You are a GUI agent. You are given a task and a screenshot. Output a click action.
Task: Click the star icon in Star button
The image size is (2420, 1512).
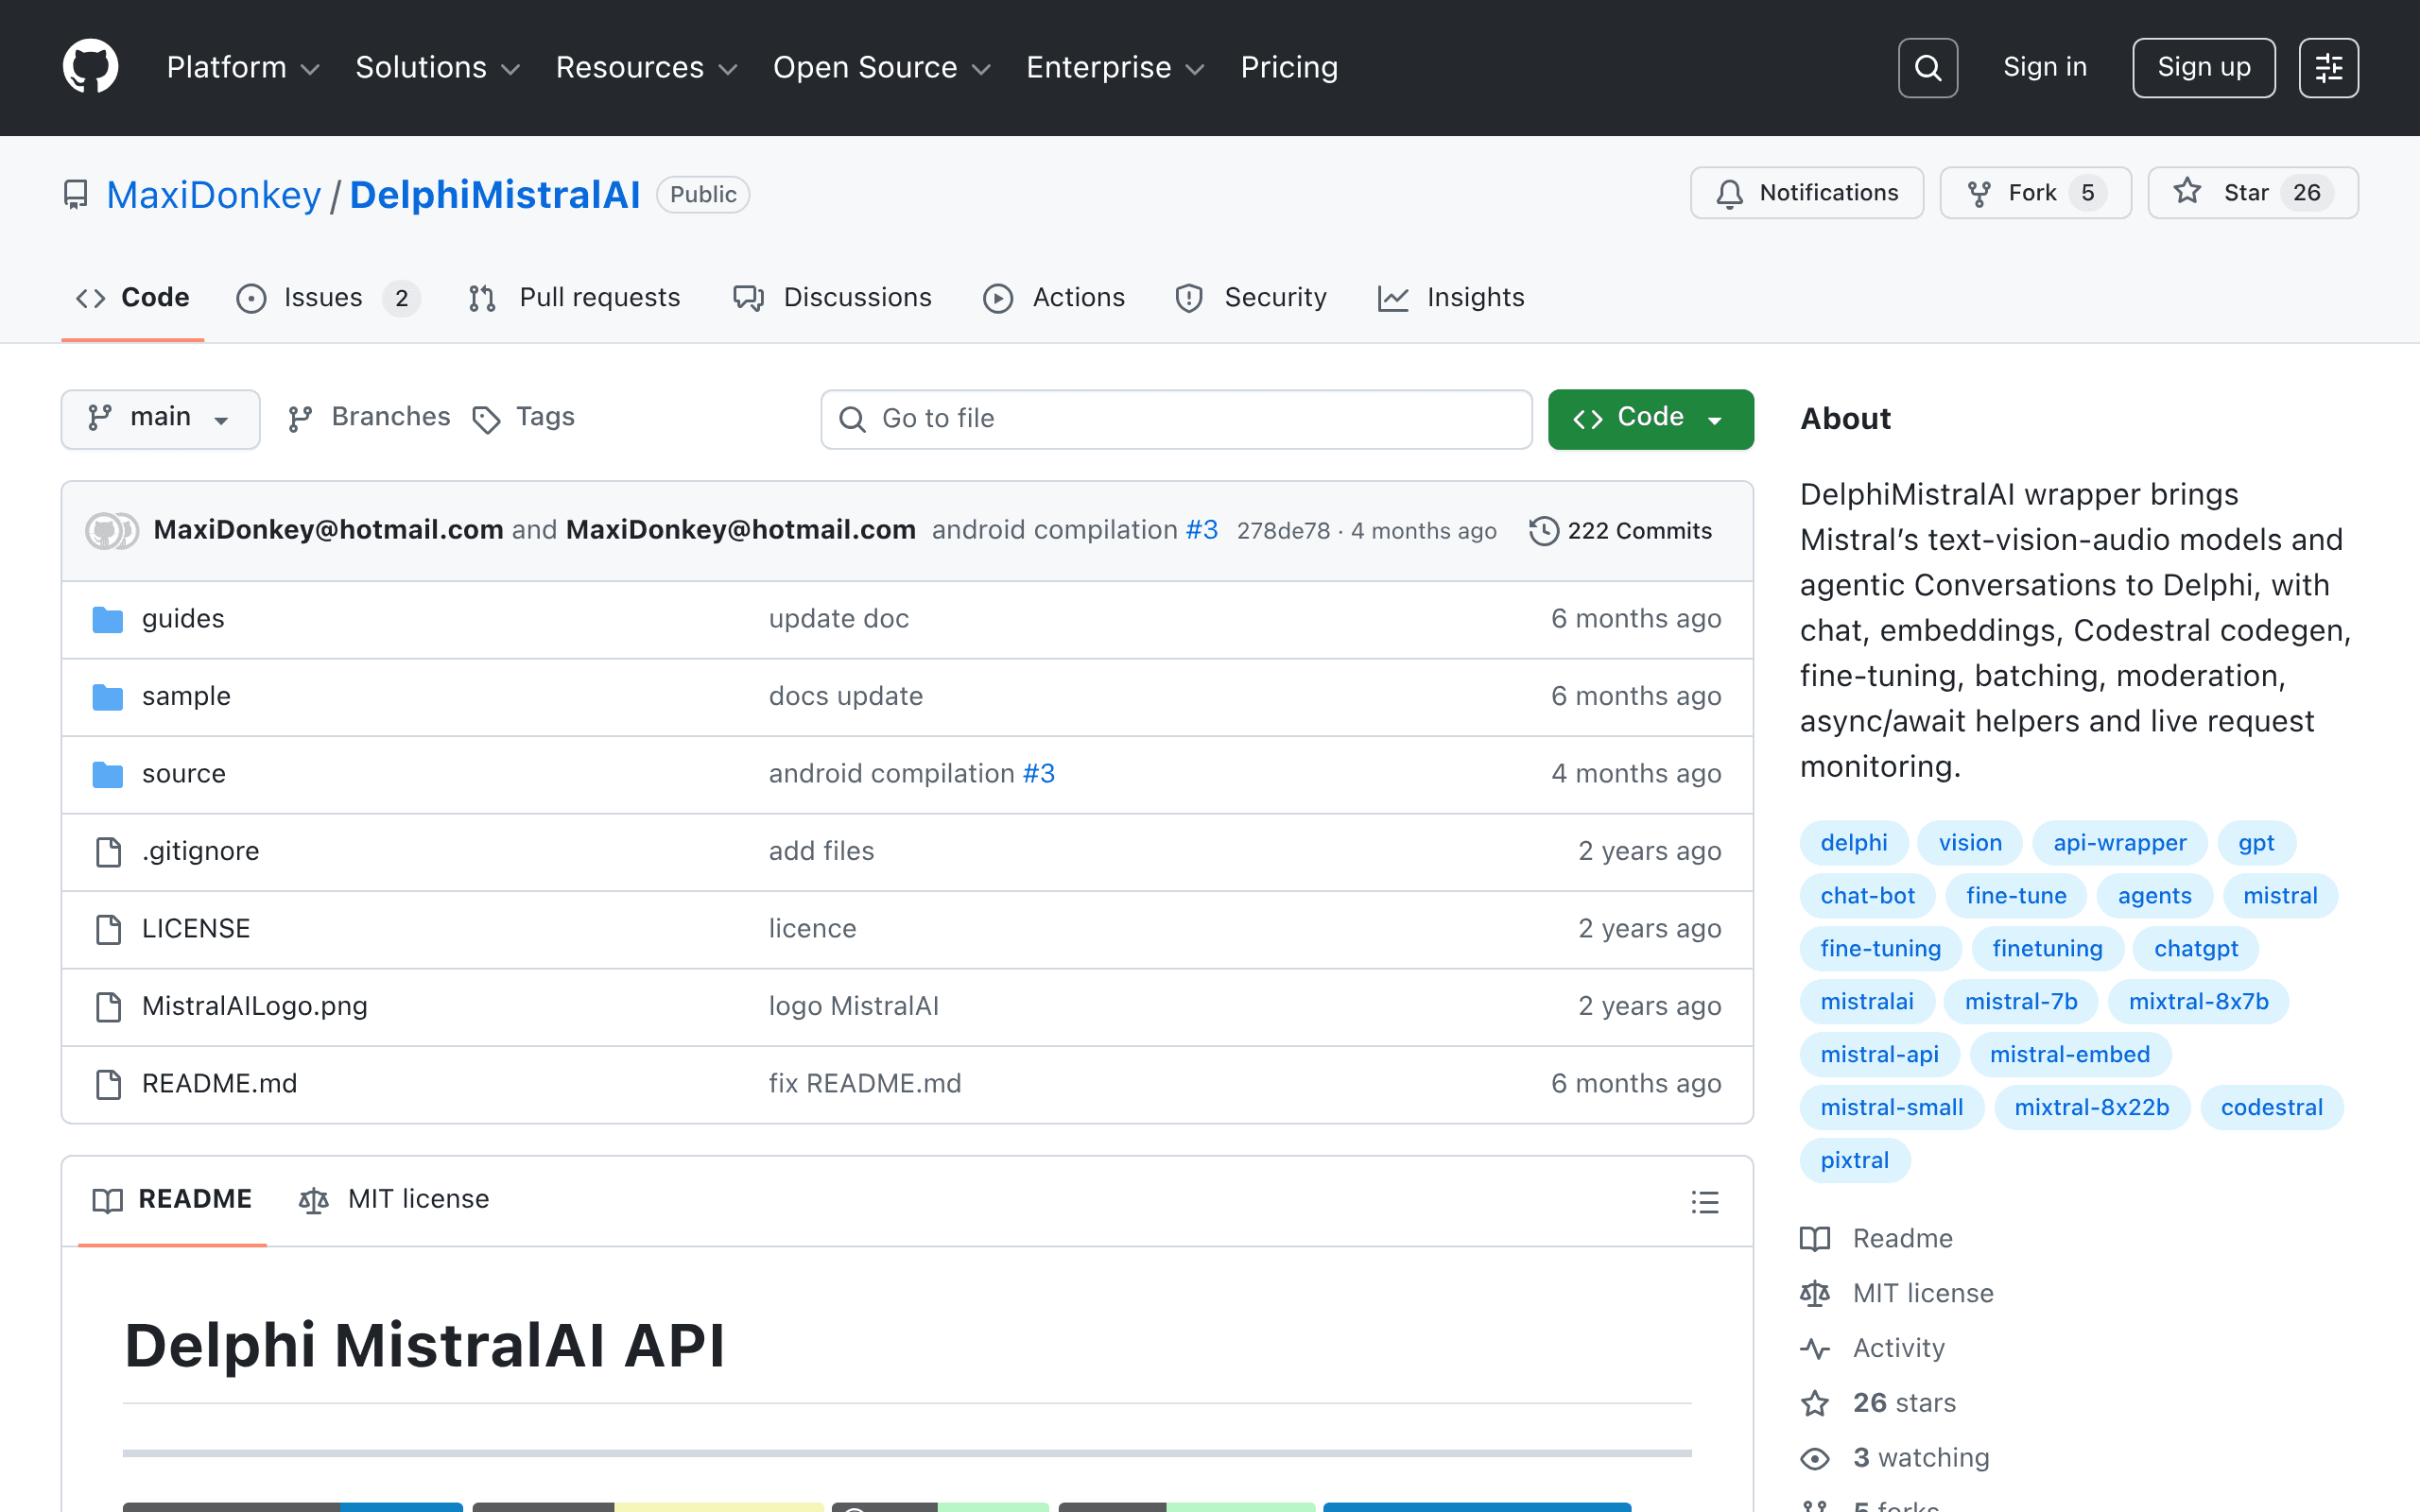(x=2187, y=192)
